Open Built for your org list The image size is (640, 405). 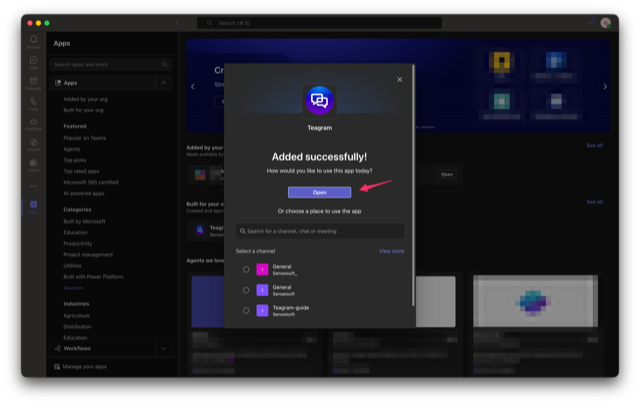83,110
